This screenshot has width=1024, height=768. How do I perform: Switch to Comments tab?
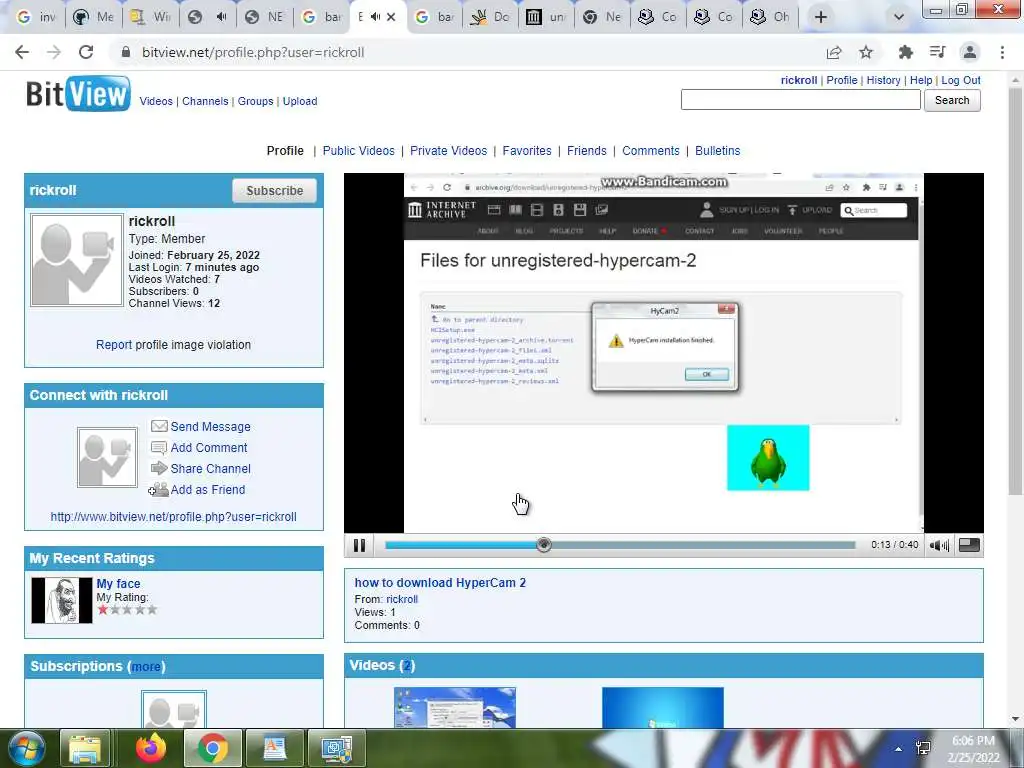point(650,151)
